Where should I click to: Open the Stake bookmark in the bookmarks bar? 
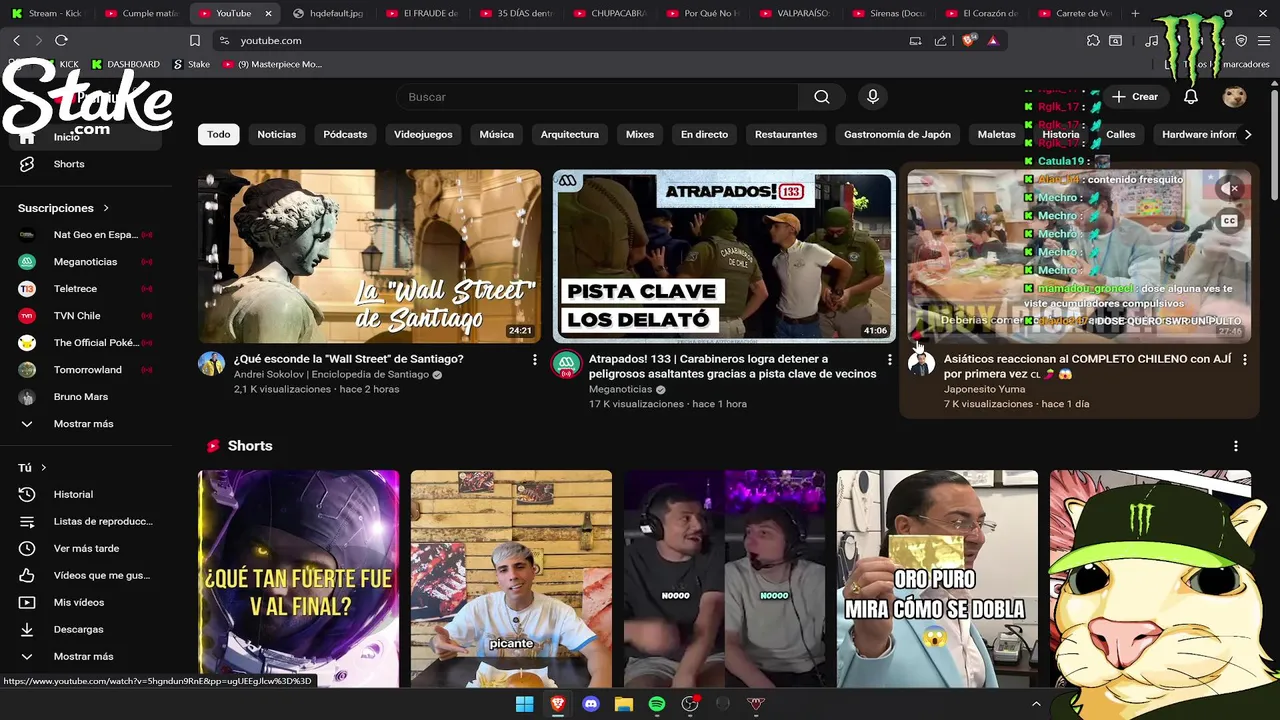pos(192,64)
